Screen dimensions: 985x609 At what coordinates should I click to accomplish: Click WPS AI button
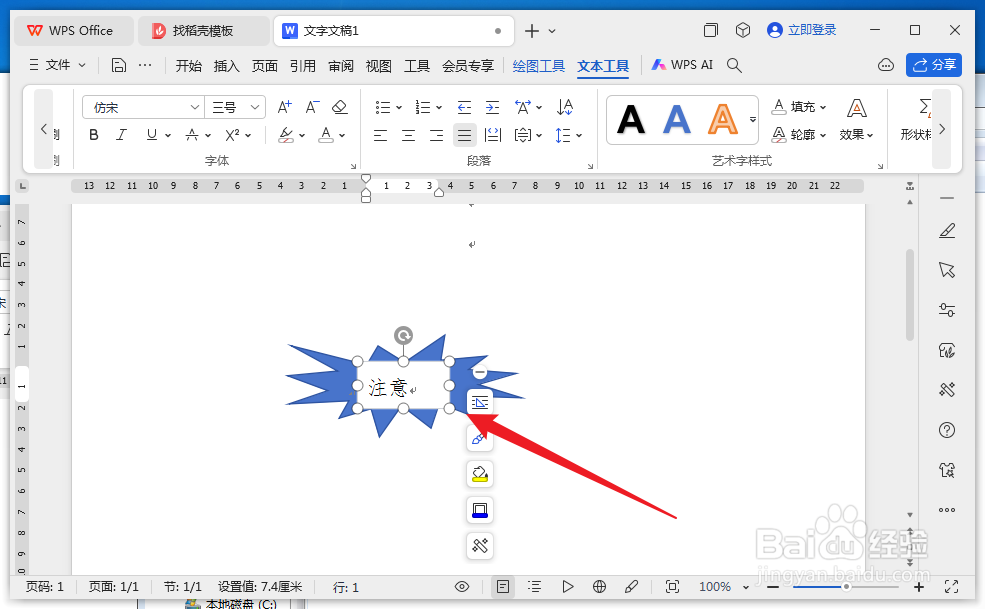point(682,65)
